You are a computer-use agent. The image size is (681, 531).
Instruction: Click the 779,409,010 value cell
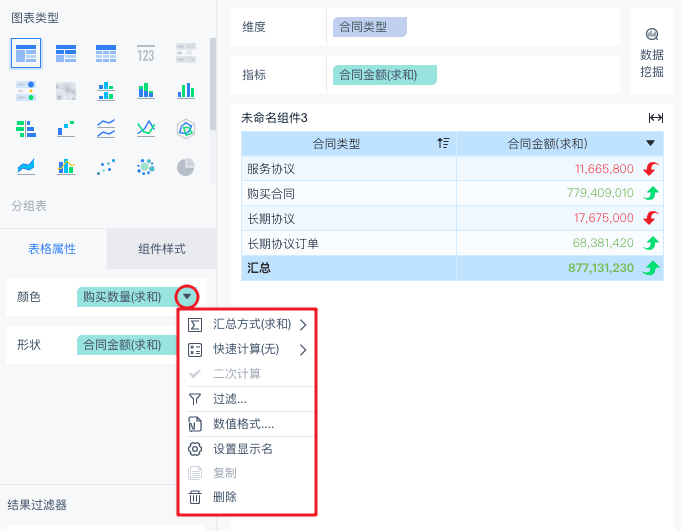tap(560, 193)
